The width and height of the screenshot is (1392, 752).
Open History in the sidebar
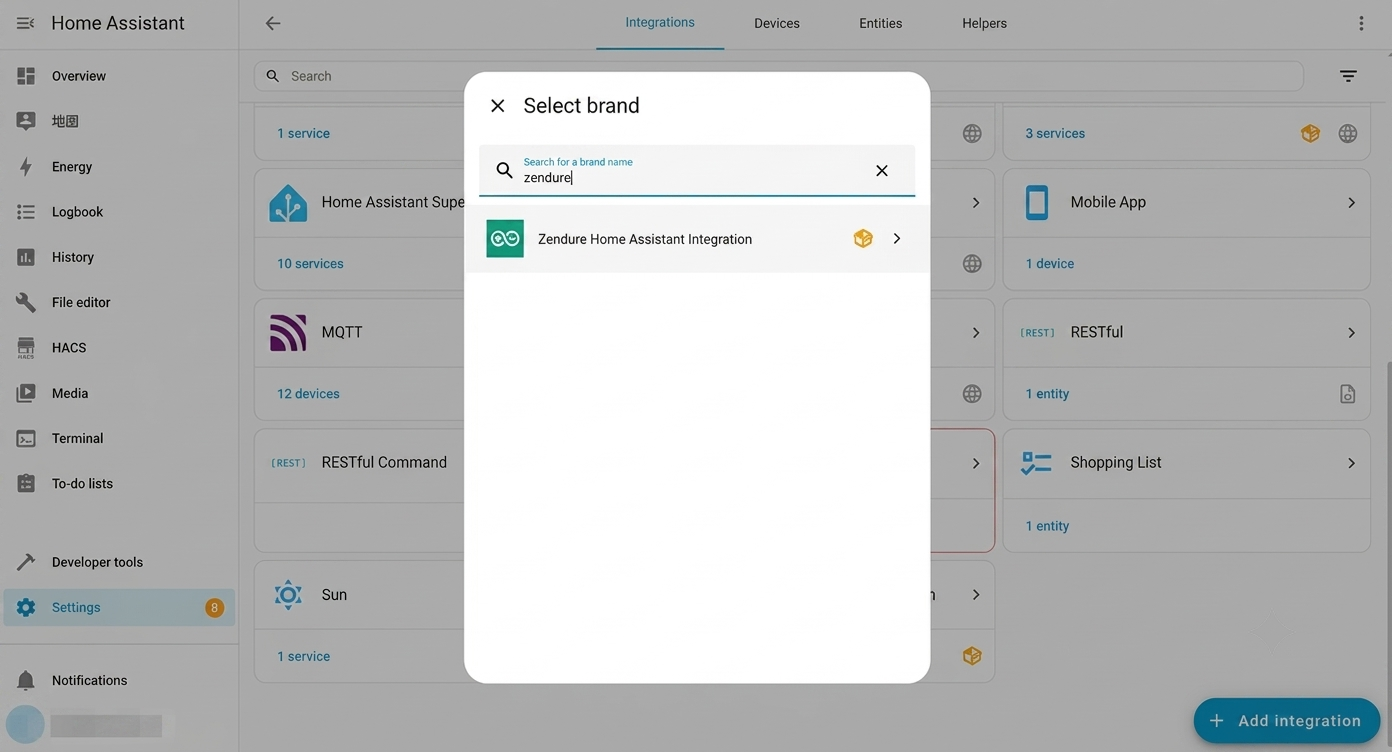(x=119, y=257)
